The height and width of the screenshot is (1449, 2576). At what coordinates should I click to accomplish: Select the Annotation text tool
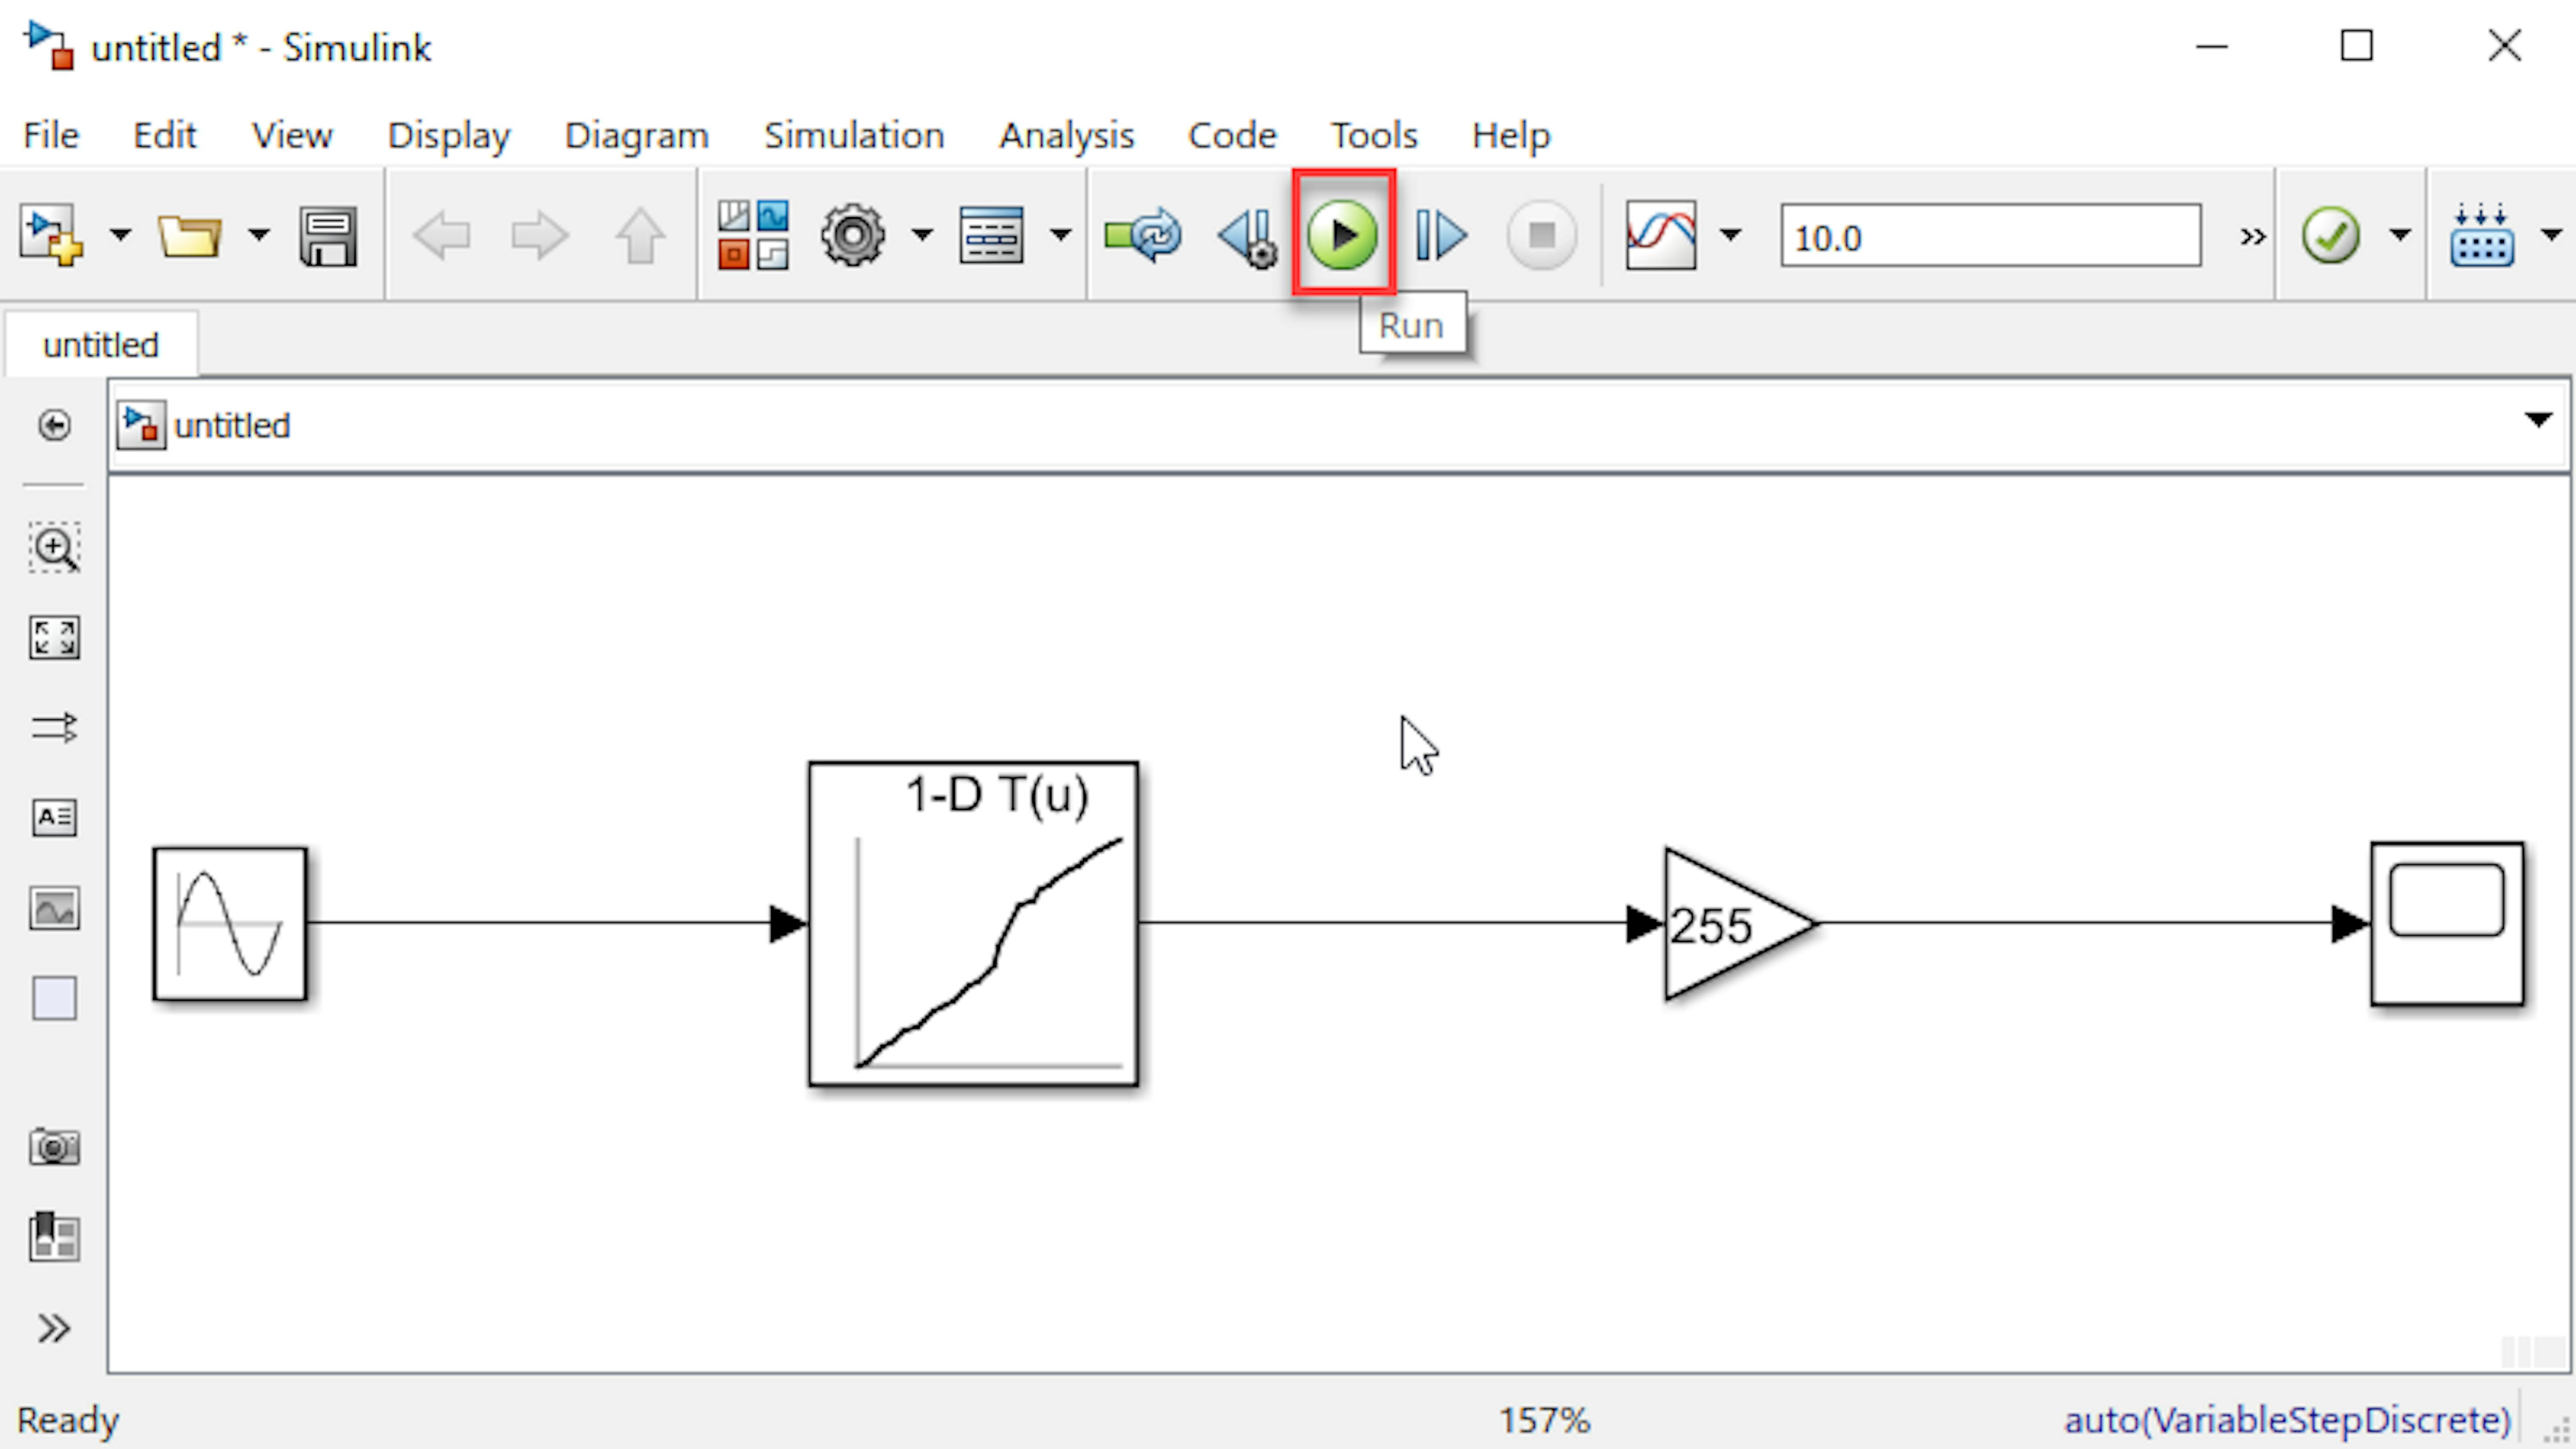point(54,817)
